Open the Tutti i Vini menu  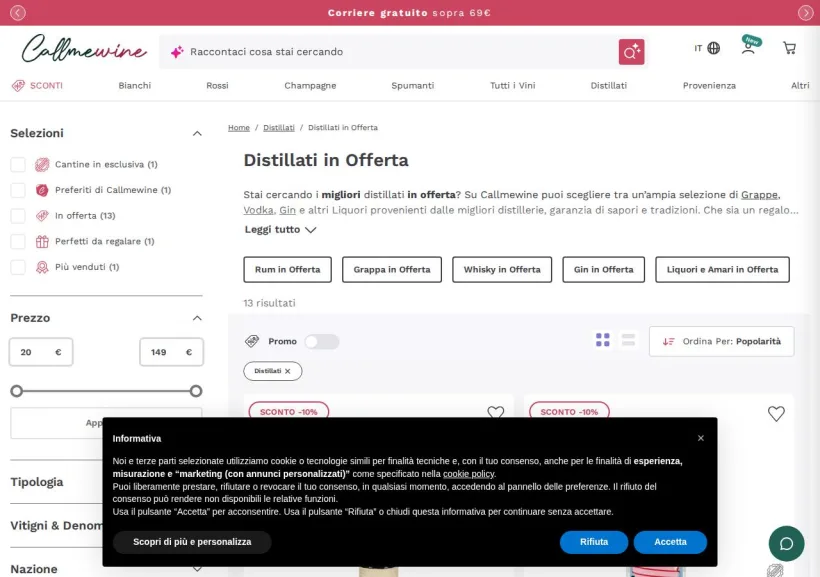[512, 85]
